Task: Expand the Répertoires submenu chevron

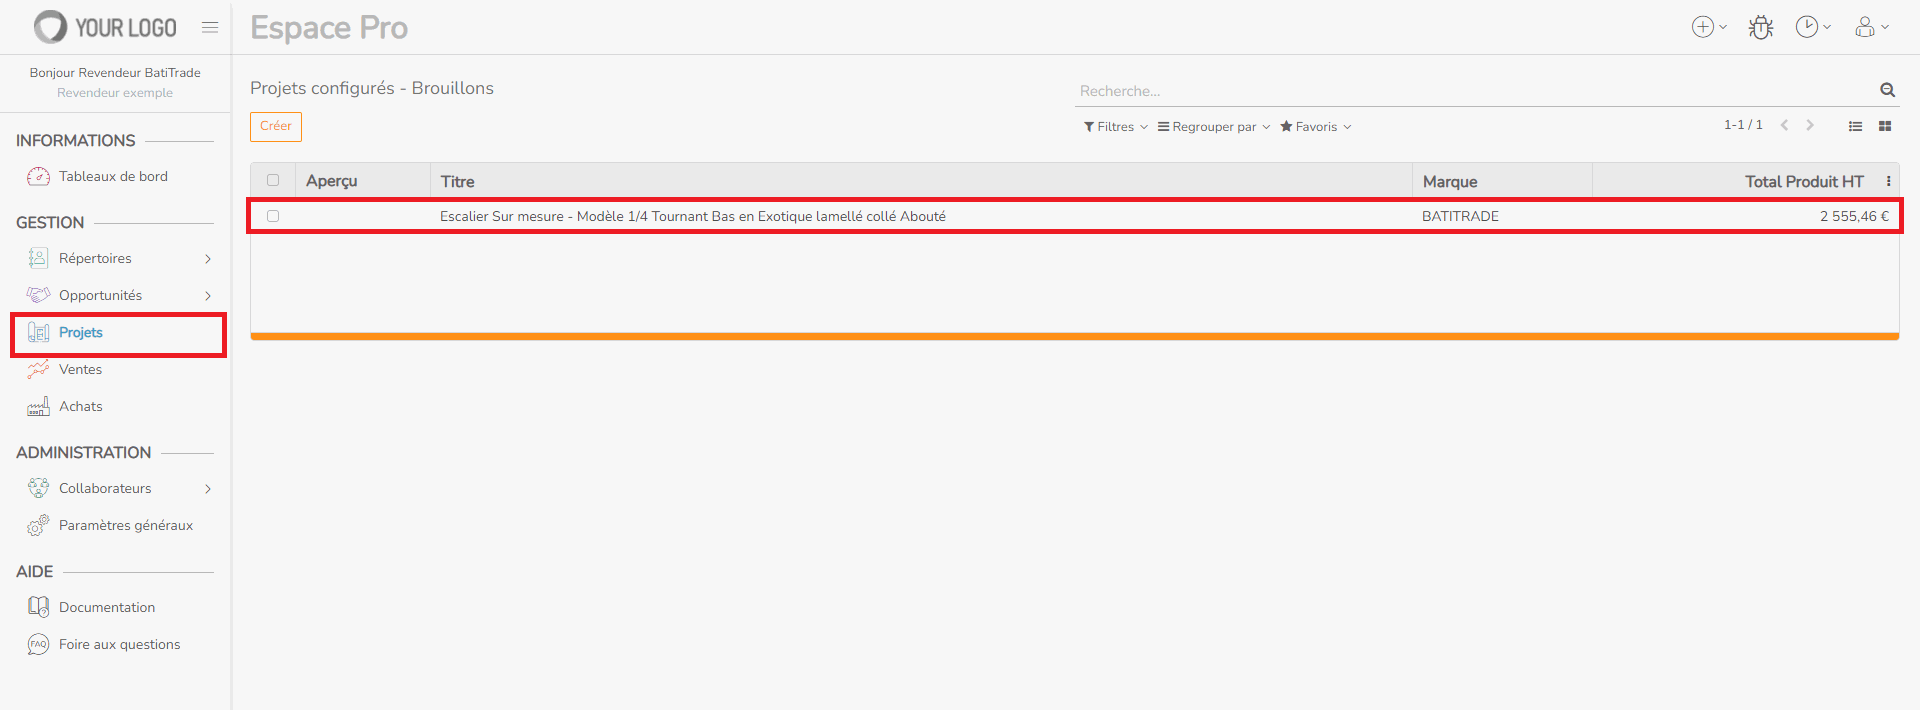Action: tap(208, 259)
